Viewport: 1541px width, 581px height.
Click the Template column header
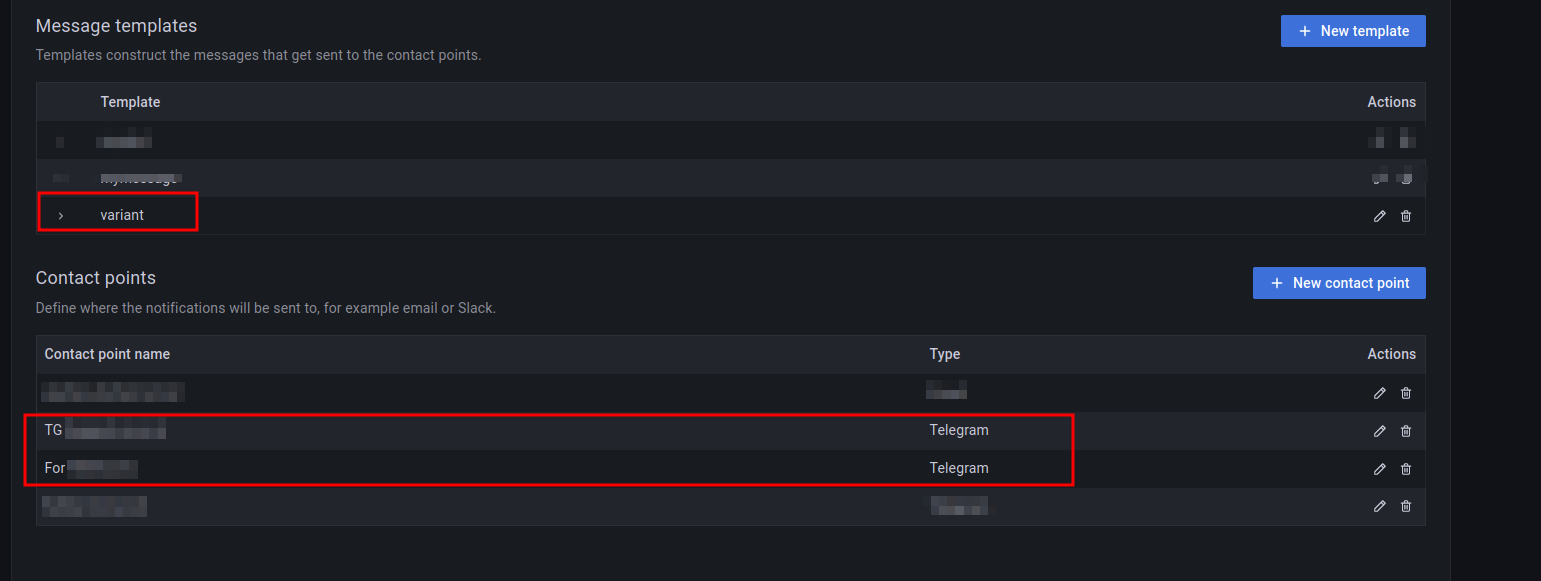130,102
